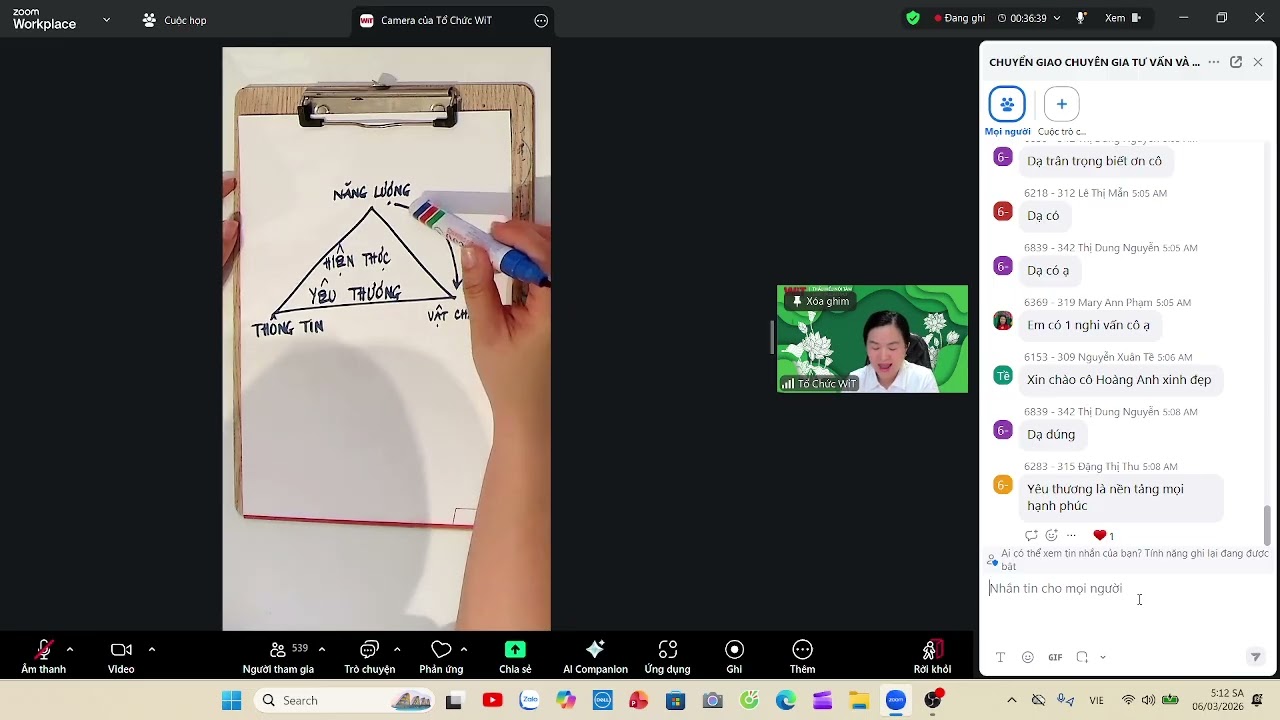Click the Dạ trân trọng biết ơn message

(1094, 161)
